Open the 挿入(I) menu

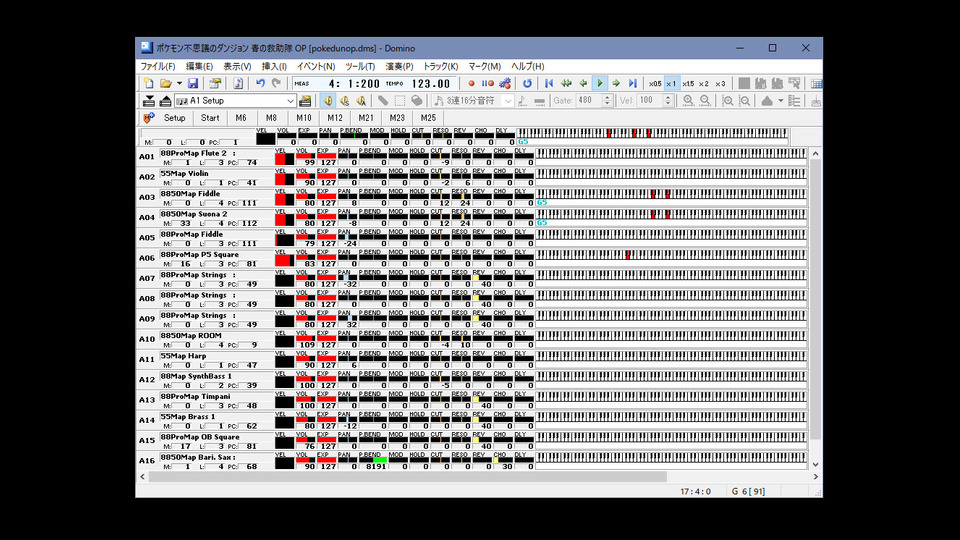coord(274,66)
